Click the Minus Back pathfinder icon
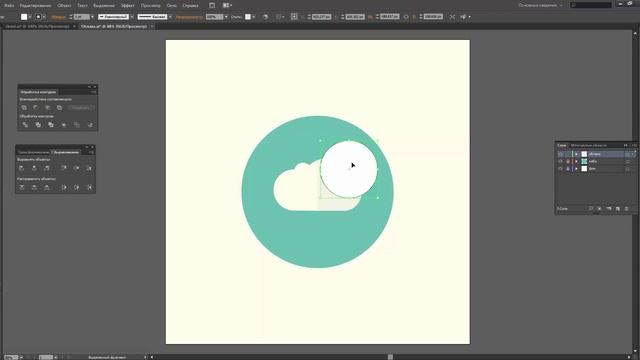 (x=90, y=124)
